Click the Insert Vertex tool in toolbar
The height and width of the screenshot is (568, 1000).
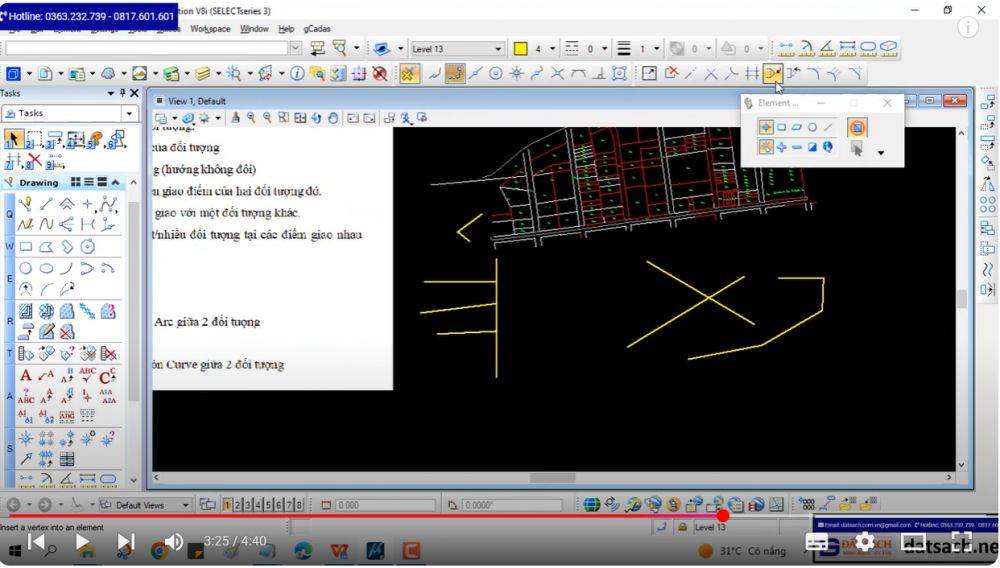tap(772, 73)
